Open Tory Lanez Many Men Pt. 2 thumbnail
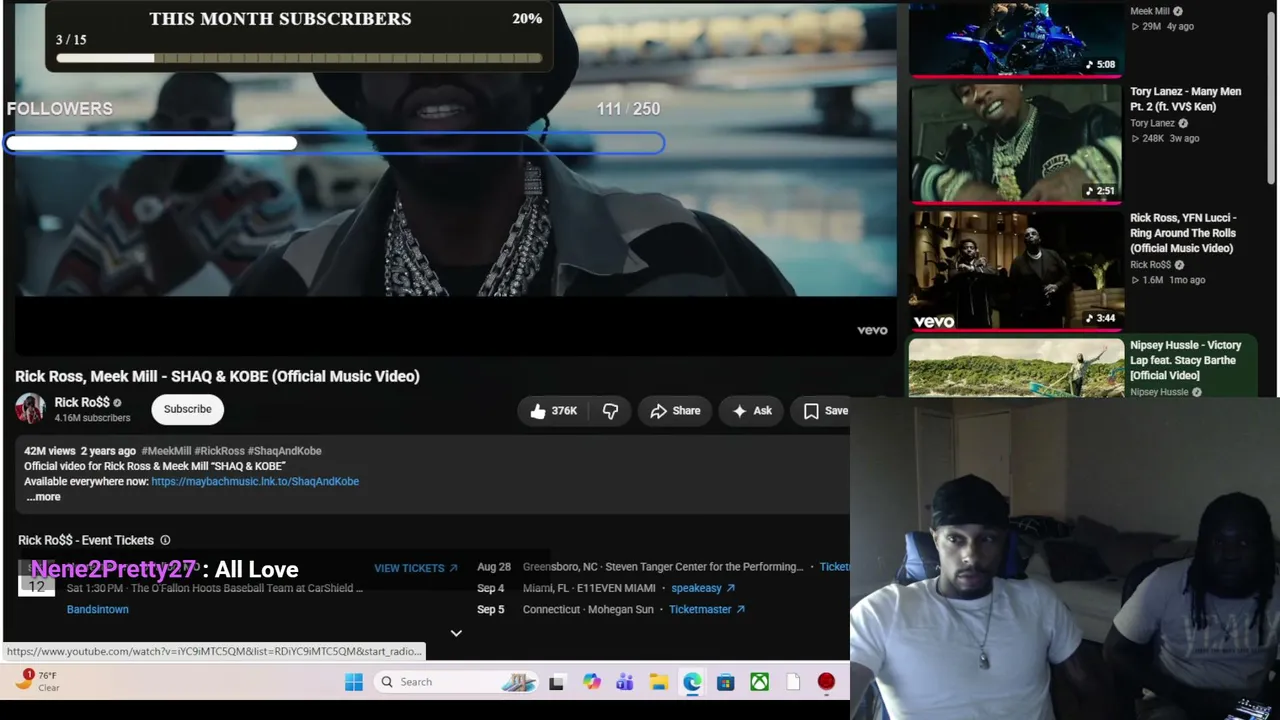Viewport: 1280px width, 720px height. (1015, 143)
